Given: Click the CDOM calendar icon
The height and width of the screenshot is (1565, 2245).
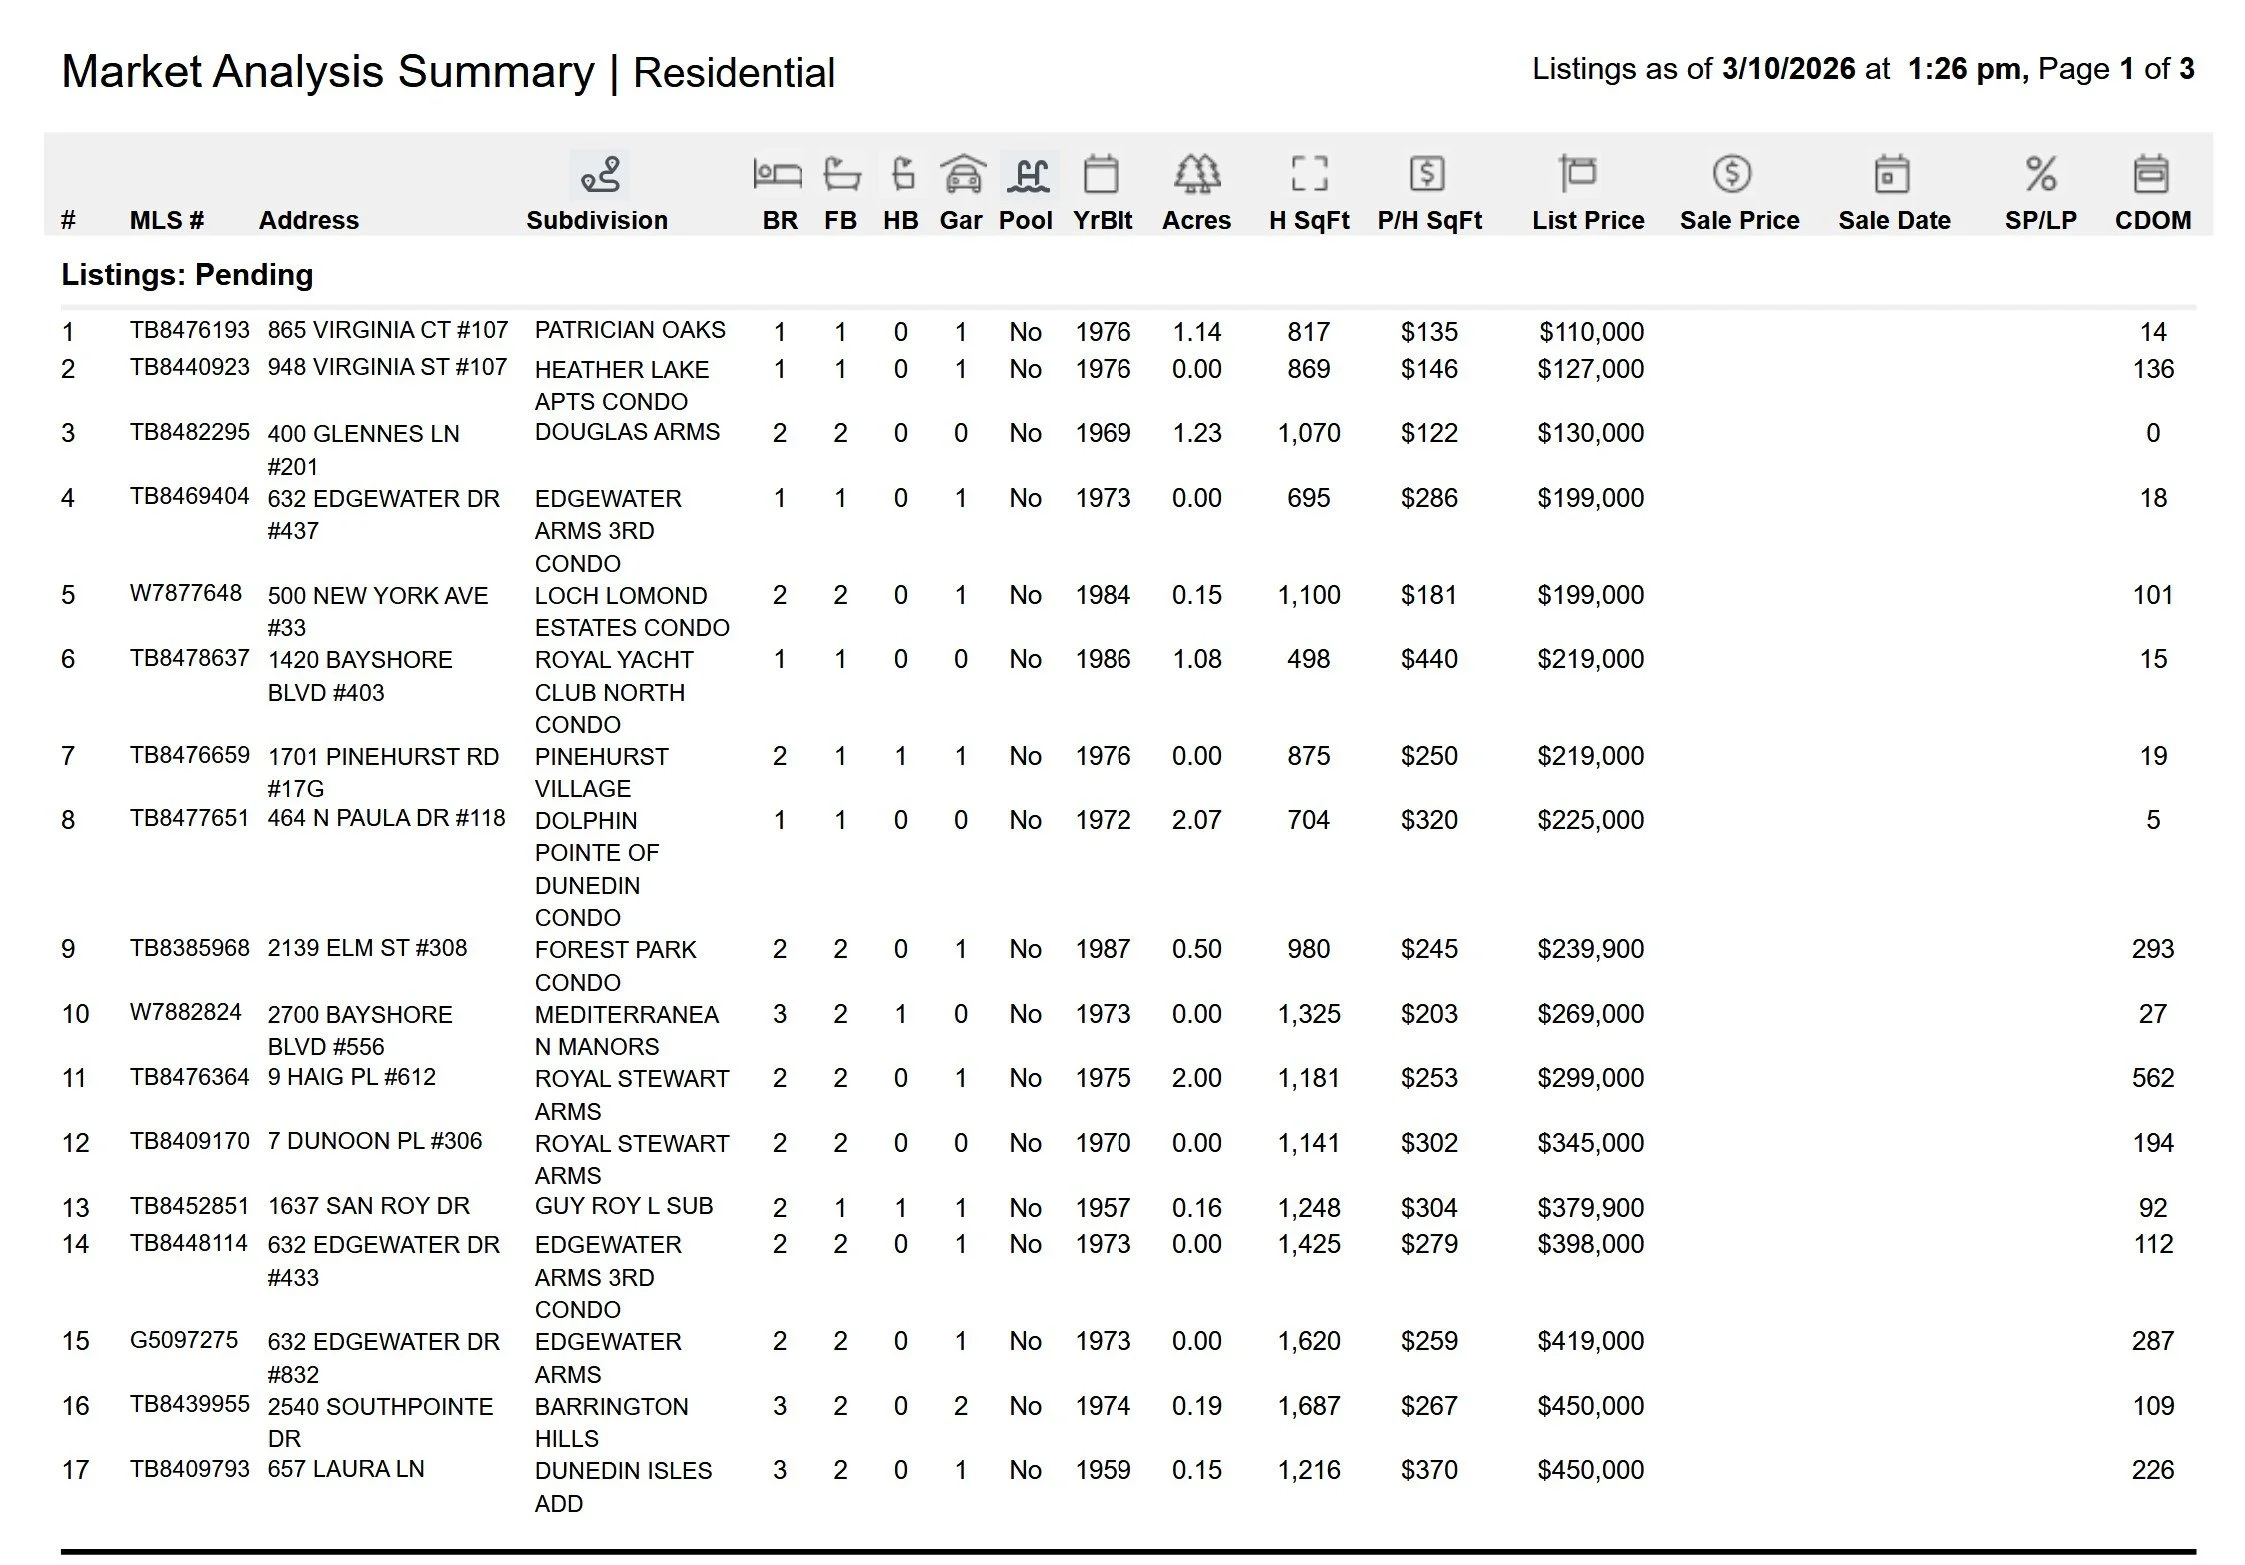Looking at the screenshot, I should coord(2151,174).
